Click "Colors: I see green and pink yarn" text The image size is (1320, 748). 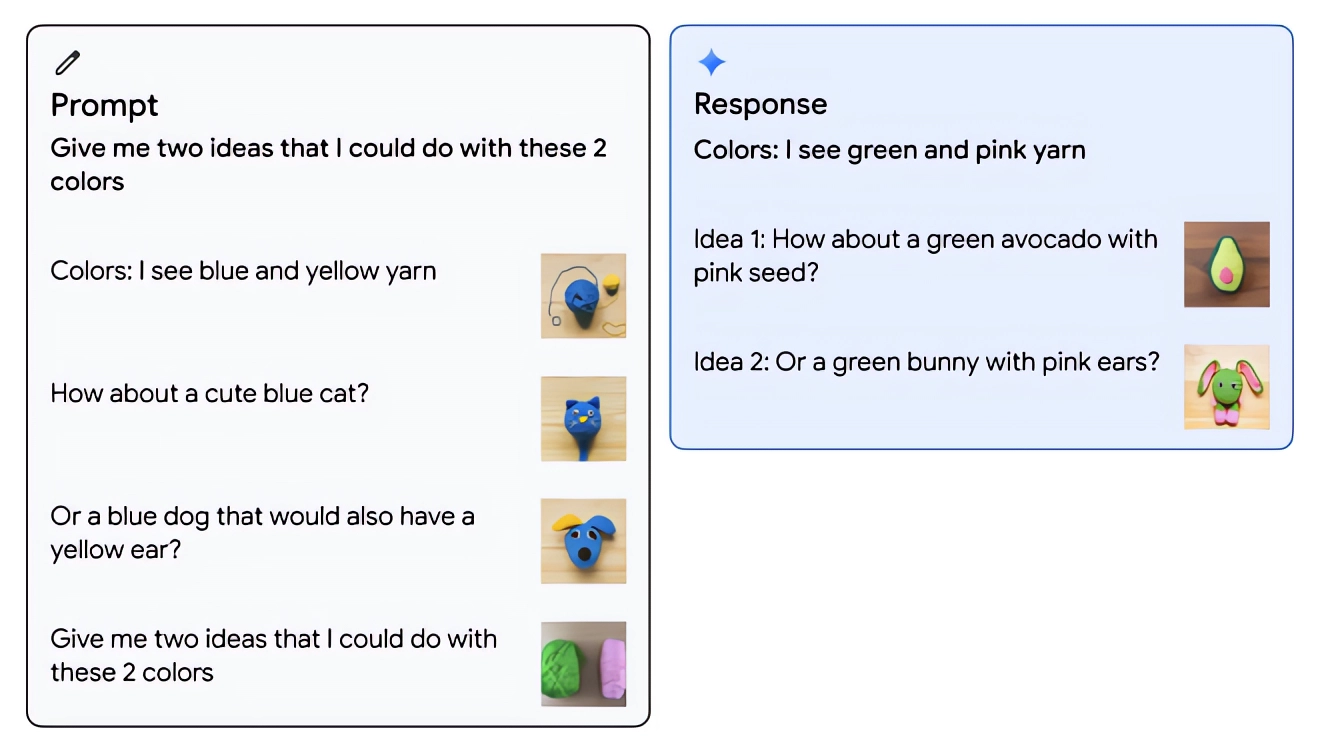[889, 151]
